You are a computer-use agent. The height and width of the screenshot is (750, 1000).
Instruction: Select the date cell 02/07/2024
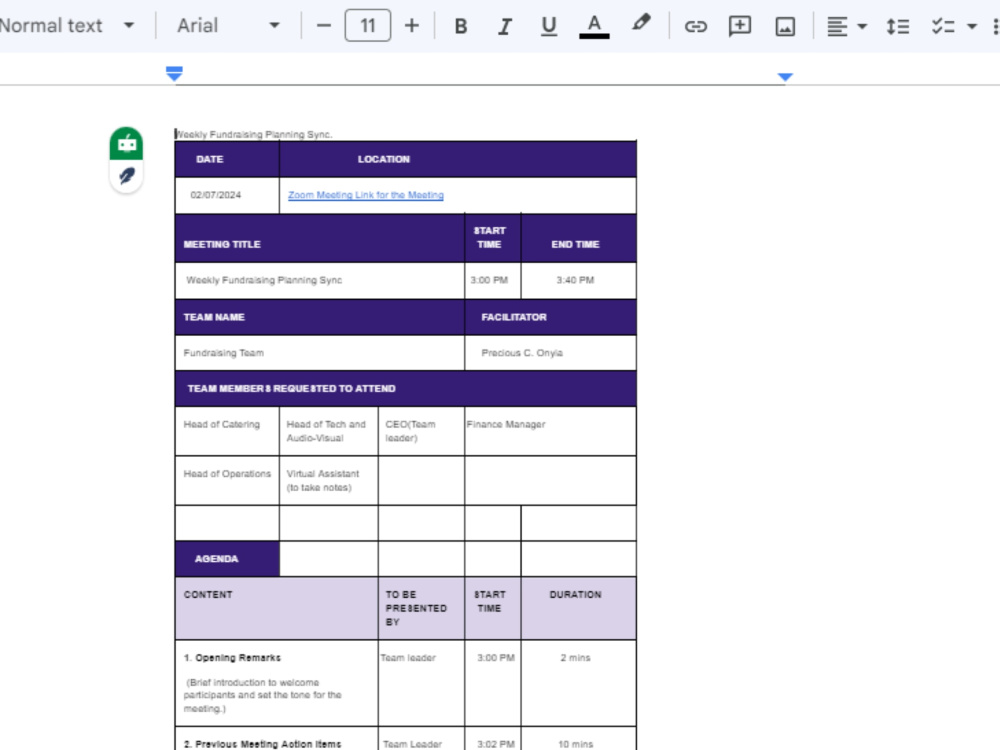pos(227,195)
